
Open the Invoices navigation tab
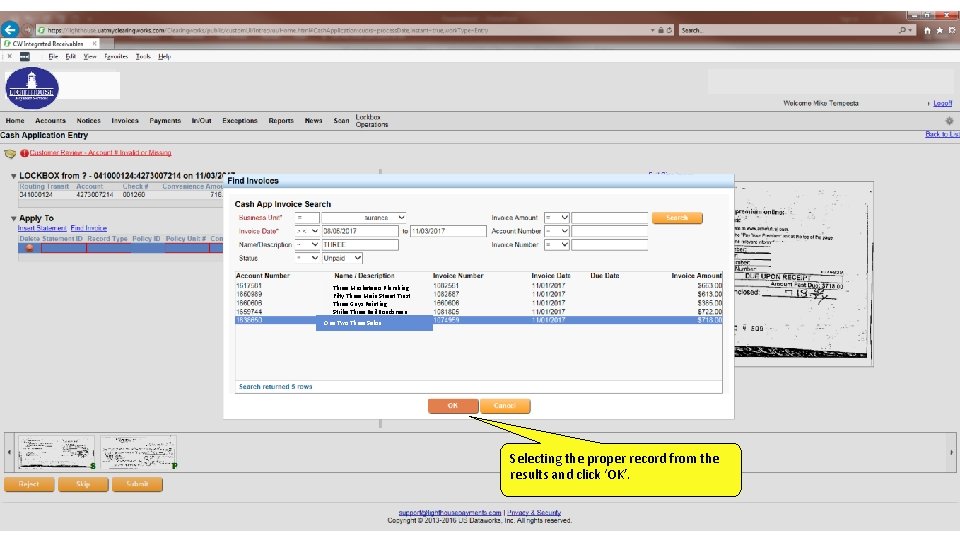click(x=125, y=121)
